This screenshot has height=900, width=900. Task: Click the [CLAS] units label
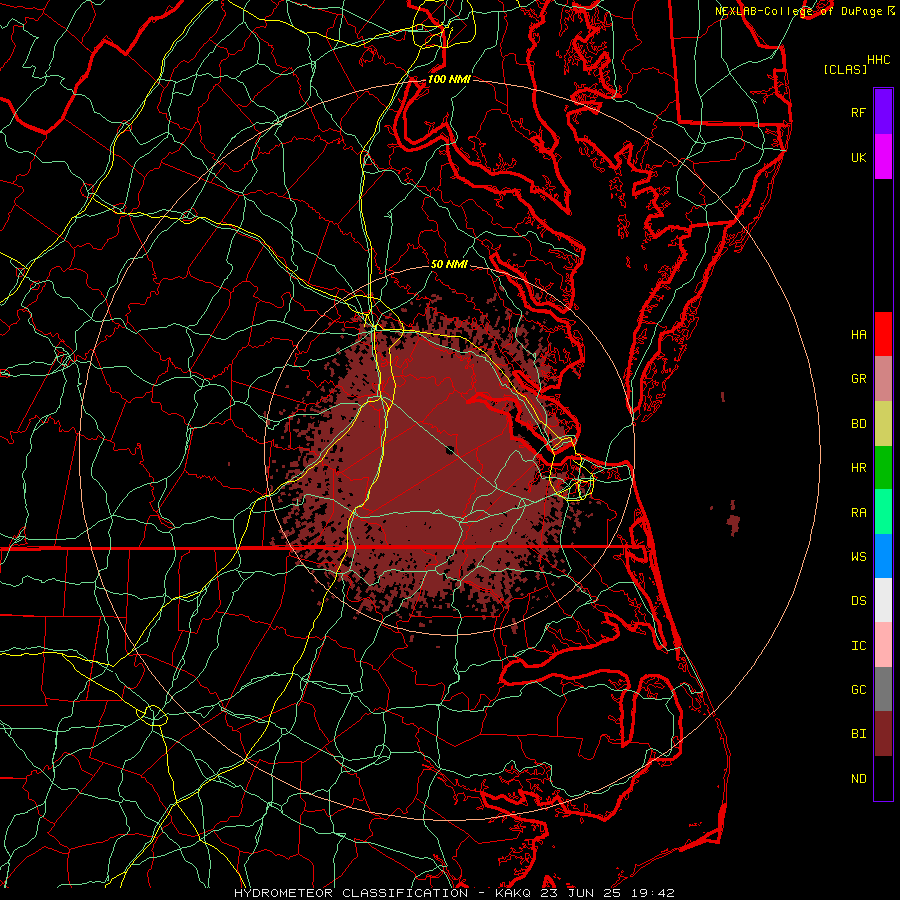tap(845, 70)
